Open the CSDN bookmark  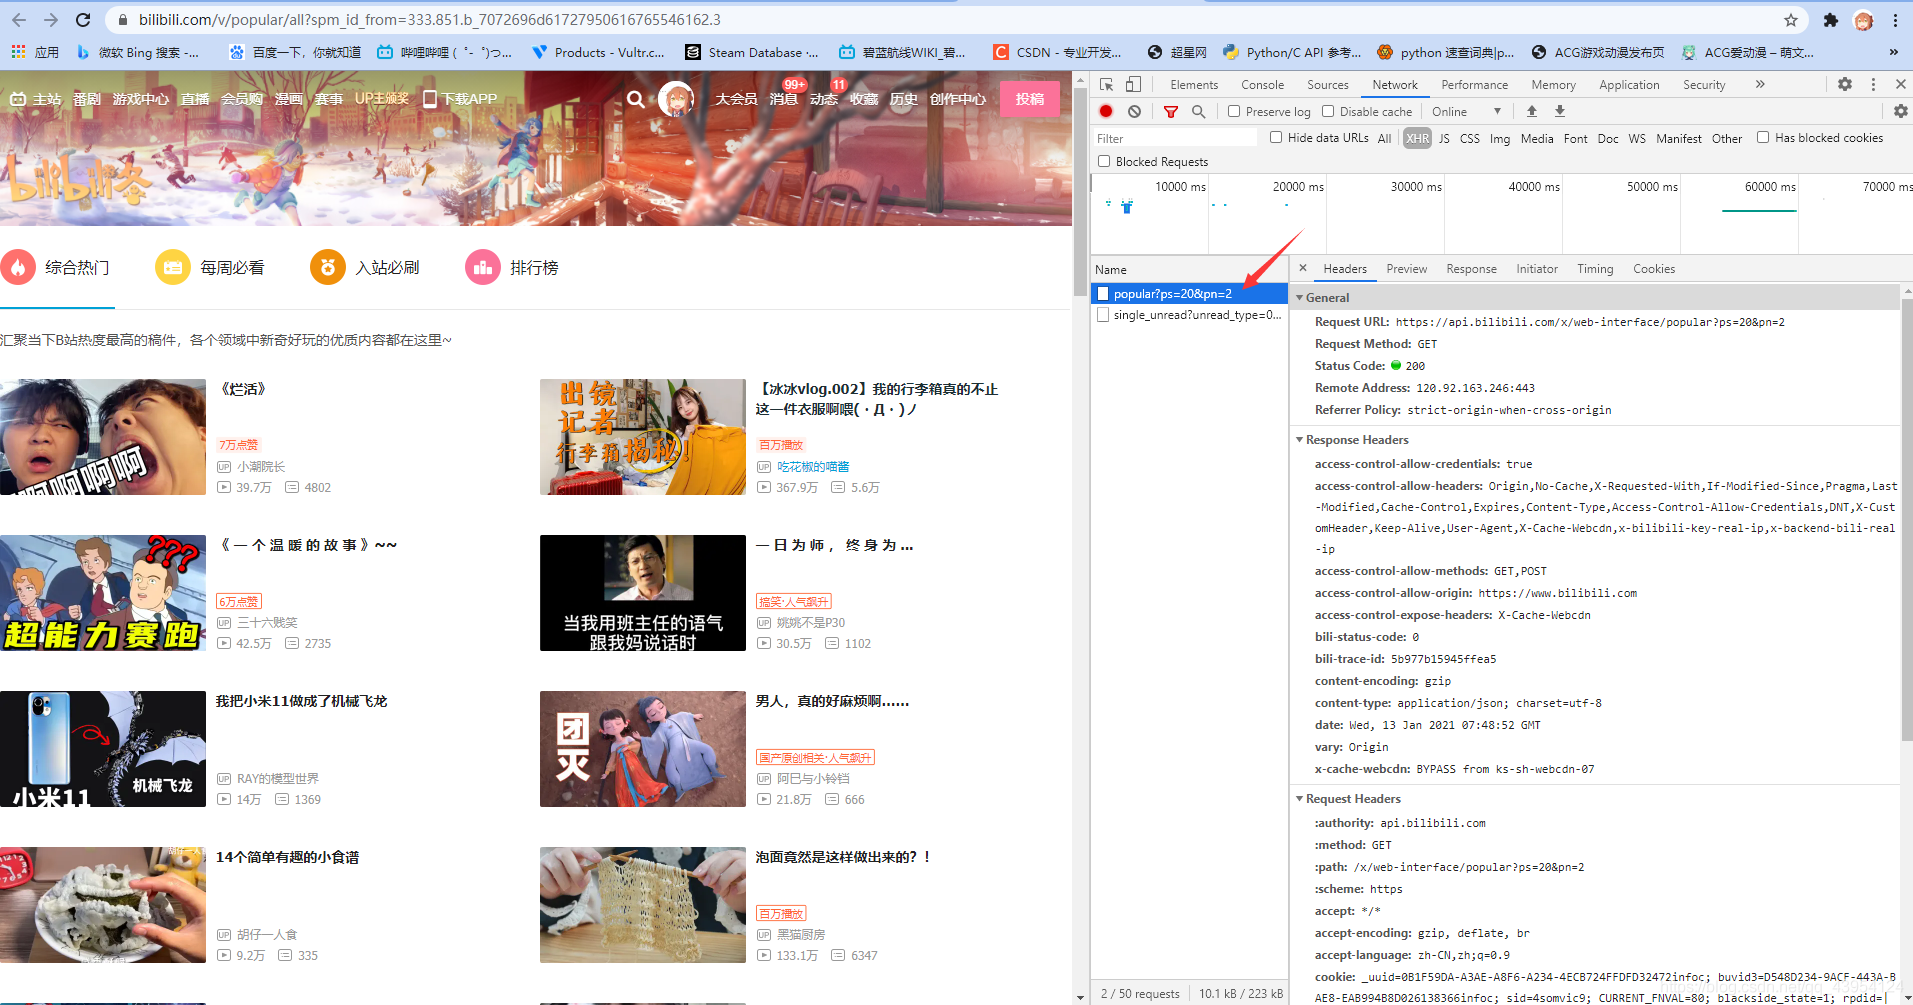1057,52
